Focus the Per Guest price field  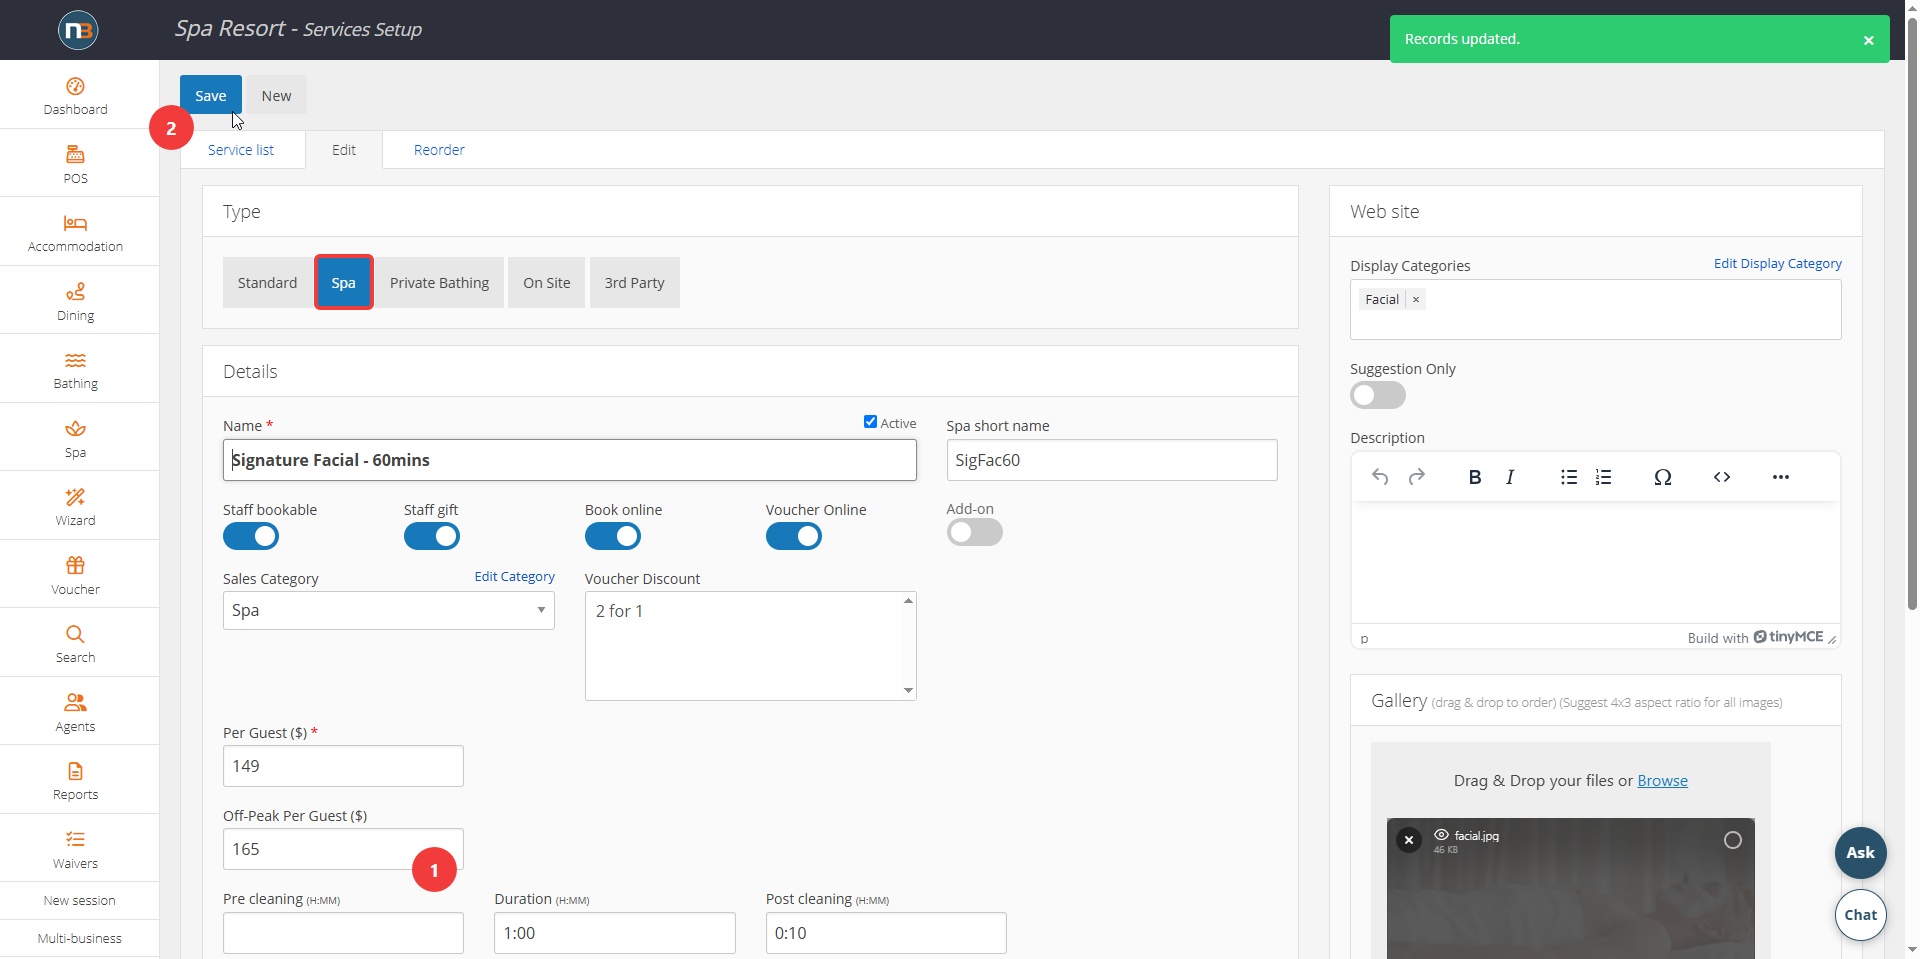pos(343,766)
